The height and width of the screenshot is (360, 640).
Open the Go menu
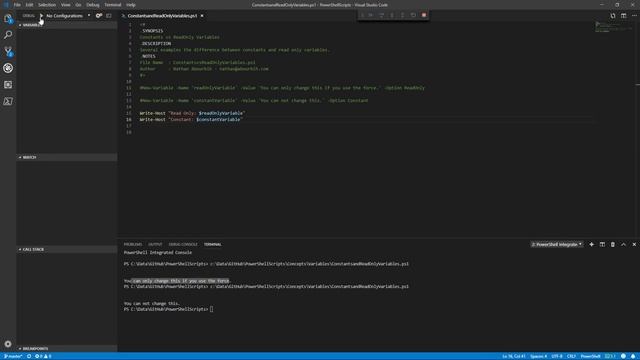[x=78, y=5]
